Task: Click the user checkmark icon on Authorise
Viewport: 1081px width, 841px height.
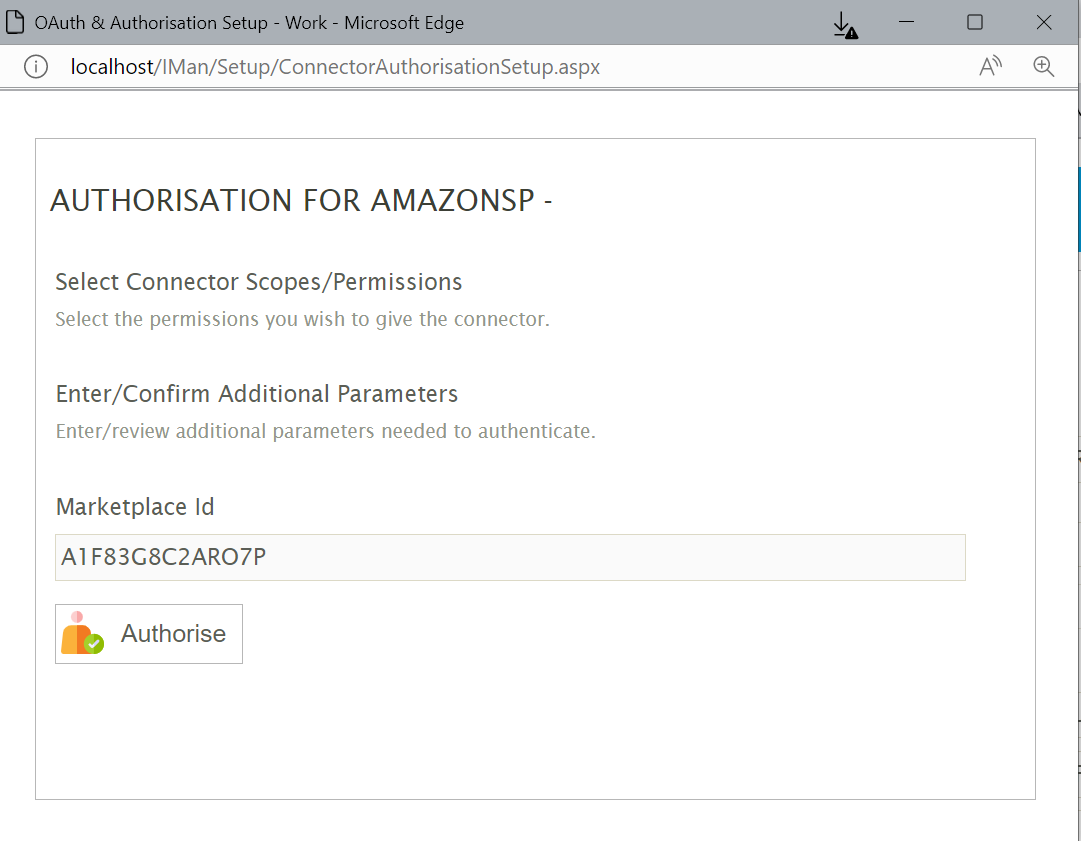Action: (82, 633)
